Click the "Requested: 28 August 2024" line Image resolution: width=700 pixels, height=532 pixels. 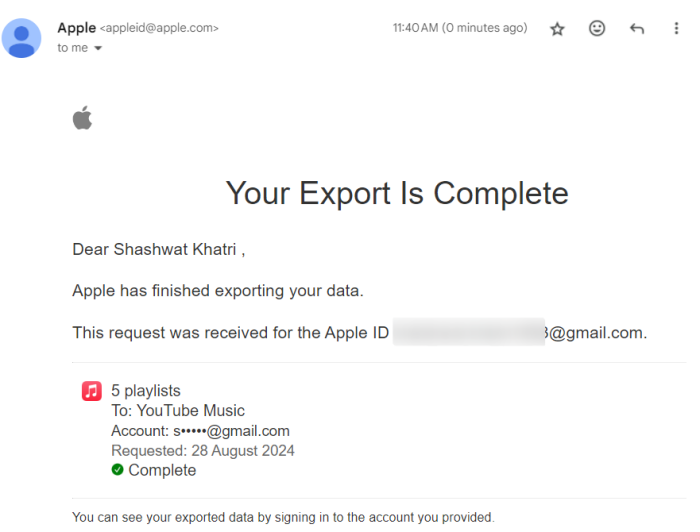tap(203, 451)
